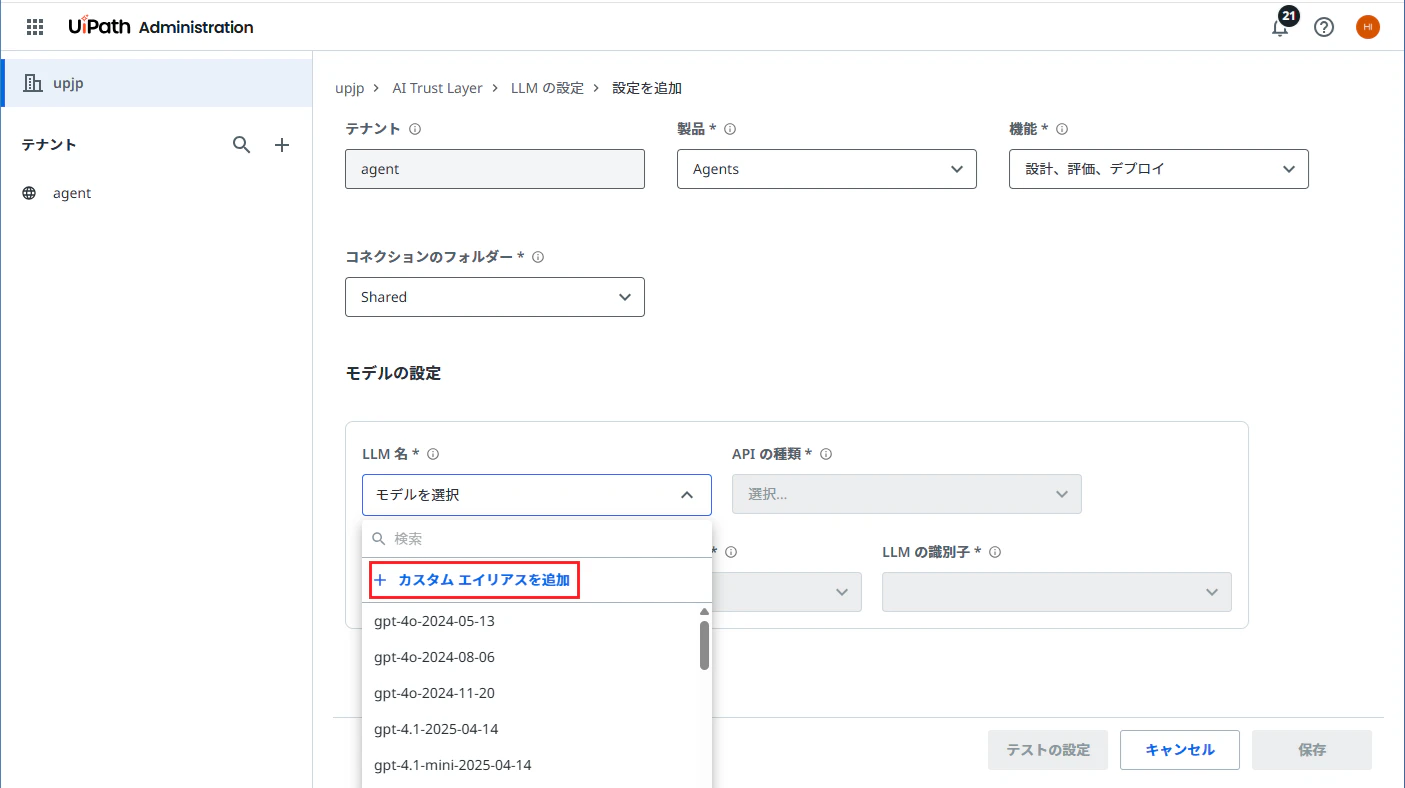Add a new tenant with the plus icon
The height and width of the screenshot is (788, 1405).
(x=282, y=145)
